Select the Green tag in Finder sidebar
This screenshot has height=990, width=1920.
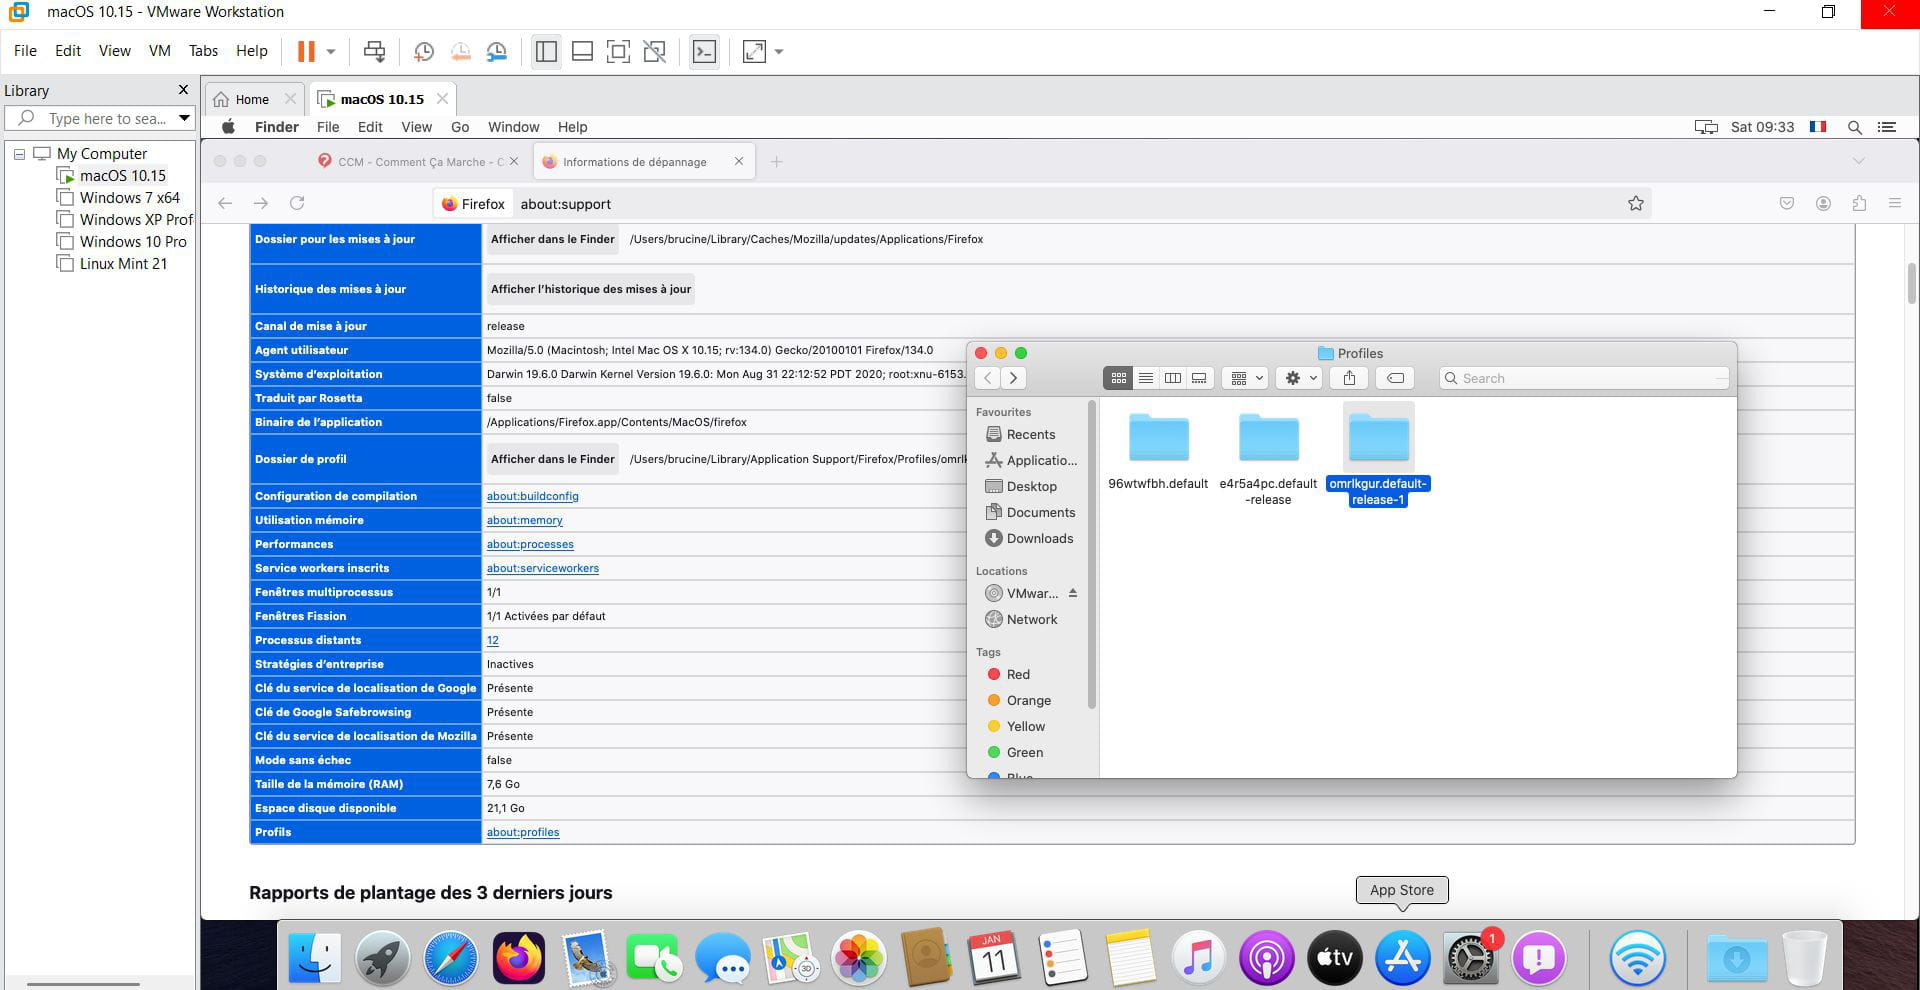1024,753
